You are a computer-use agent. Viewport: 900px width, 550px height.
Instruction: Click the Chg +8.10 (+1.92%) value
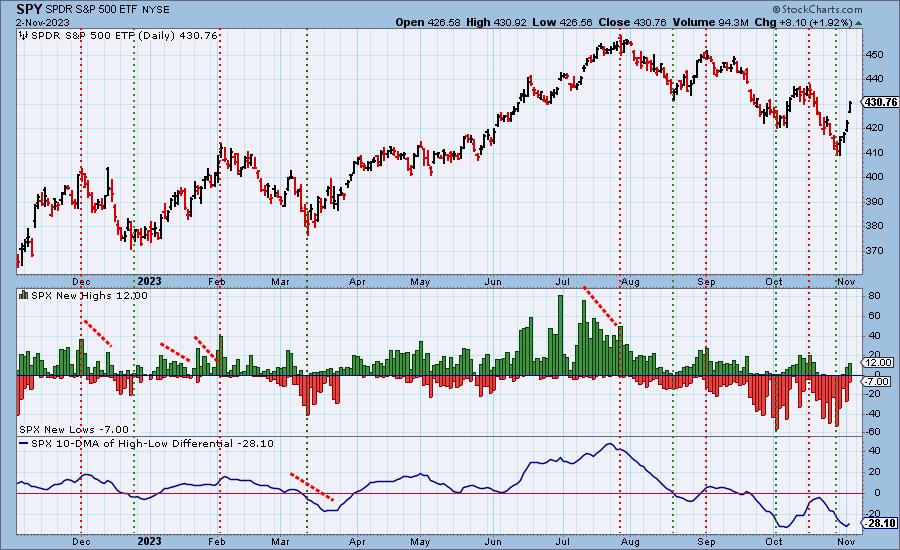[x=804, y=22]
